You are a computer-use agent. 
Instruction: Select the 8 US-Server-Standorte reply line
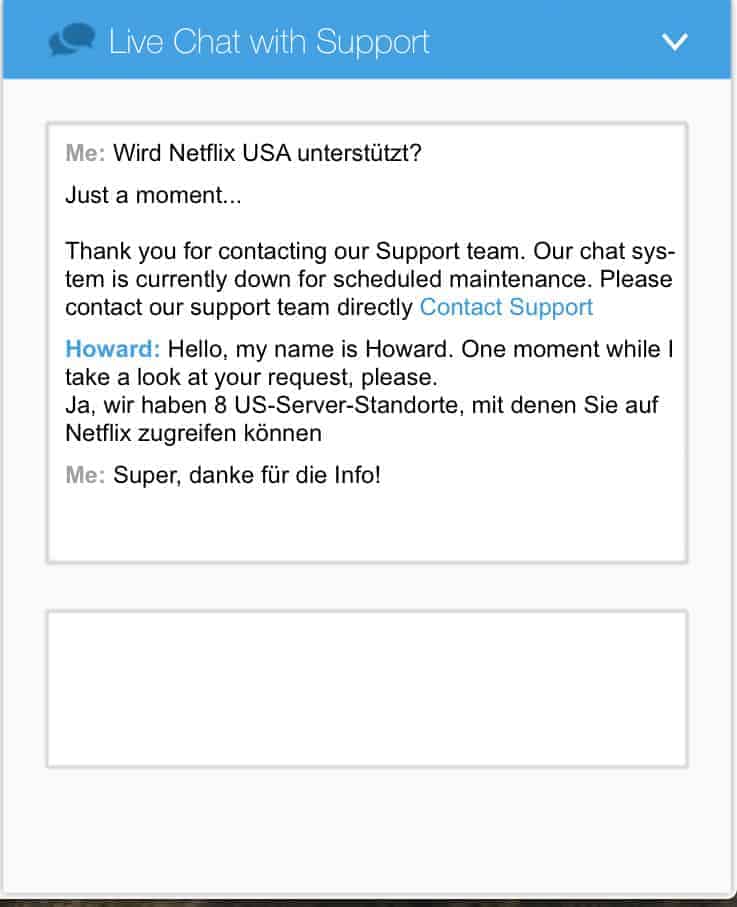tap(362, 405)
